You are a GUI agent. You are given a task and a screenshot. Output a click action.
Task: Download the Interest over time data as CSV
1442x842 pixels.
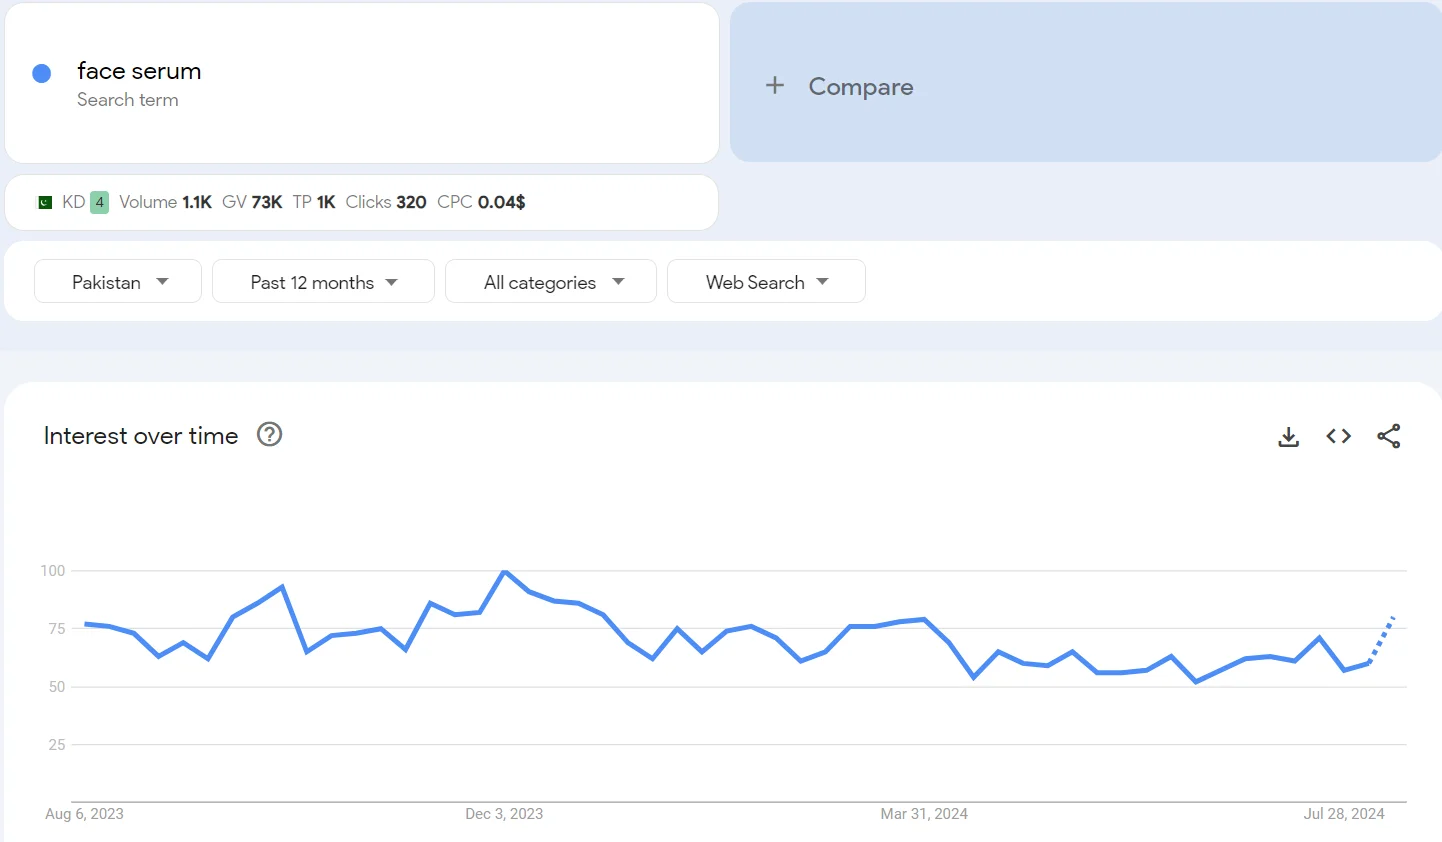click(x=1288, y=436)
